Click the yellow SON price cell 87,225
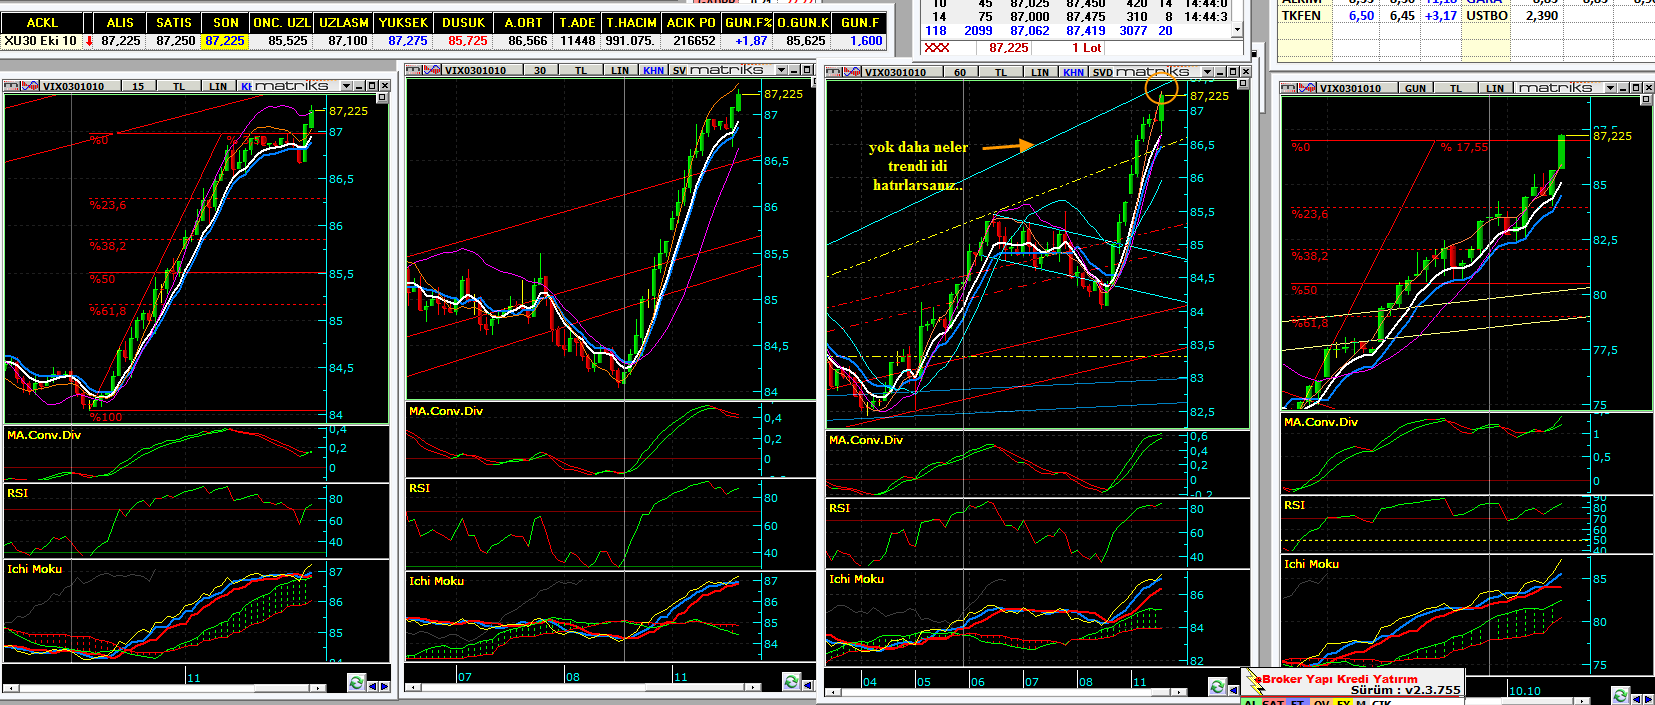1655x705 pixels. click(225, 41)
